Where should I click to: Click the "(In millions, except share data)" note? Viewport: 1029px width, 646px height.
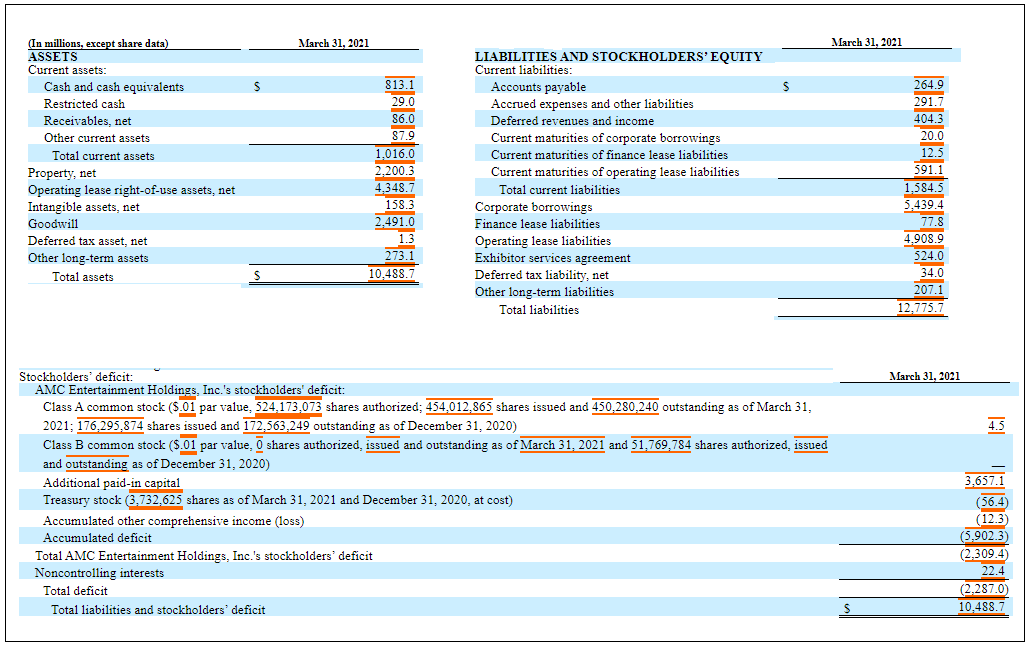[x=98, y=44]
